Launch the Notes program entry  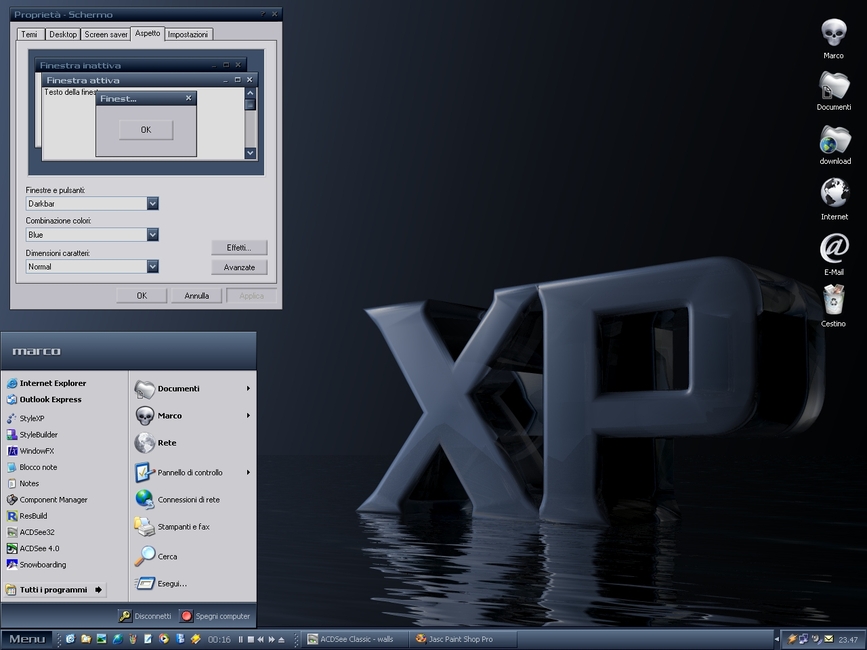[23, 484]
